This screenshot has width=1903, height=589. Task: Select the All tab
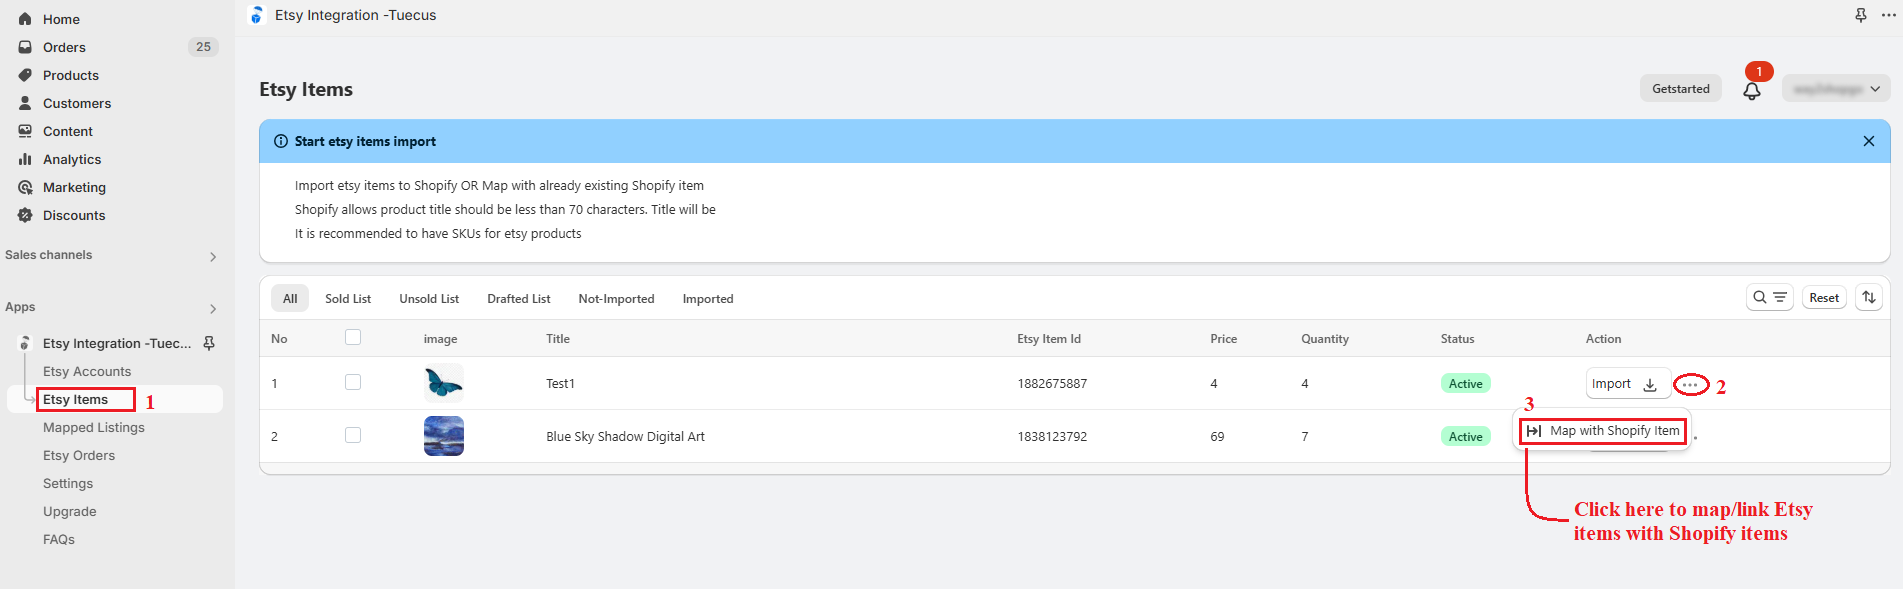tap(290, 298)
